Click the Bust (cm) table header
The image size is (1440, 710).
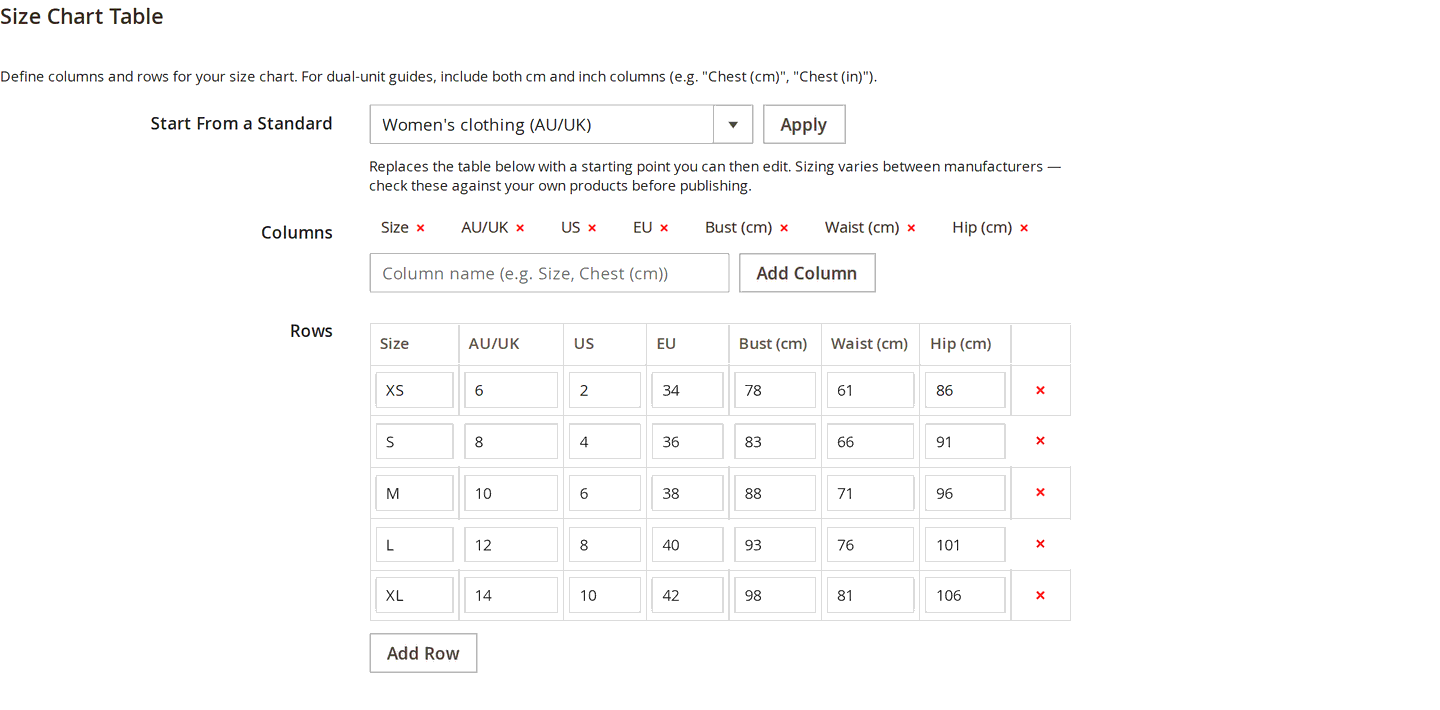773,344
